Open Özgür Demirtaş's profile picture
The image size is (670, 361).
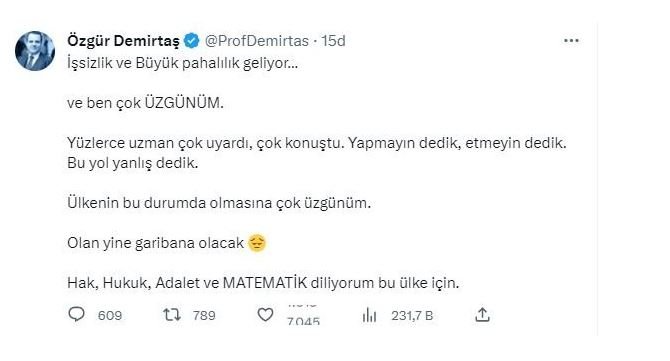tap(35, 50)
